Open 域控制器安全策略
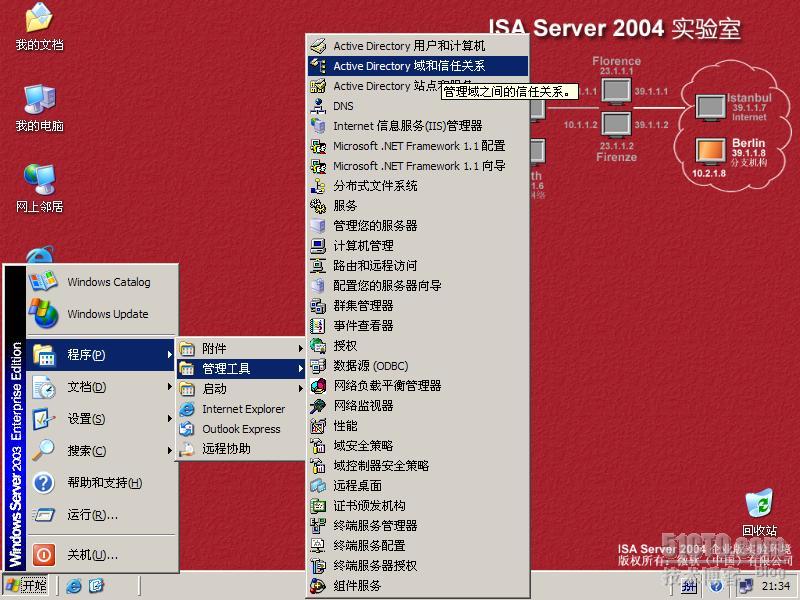This screenshot has height=600, width=800. (x=418, y=466)
